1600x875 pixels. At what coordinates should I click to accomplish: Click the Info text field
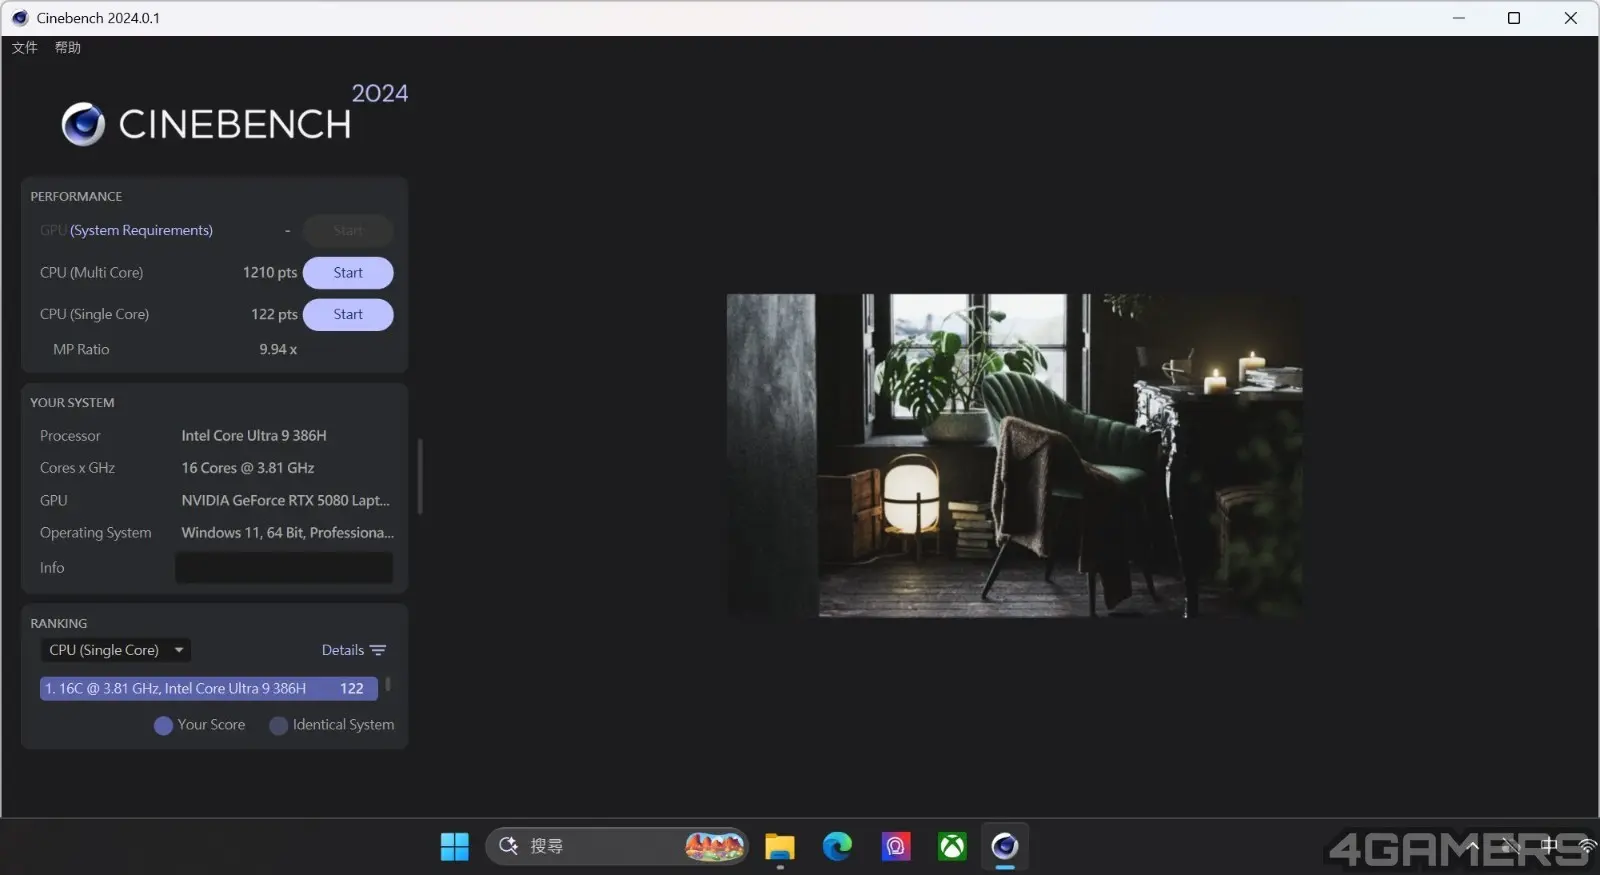click(x=284, y=568)
